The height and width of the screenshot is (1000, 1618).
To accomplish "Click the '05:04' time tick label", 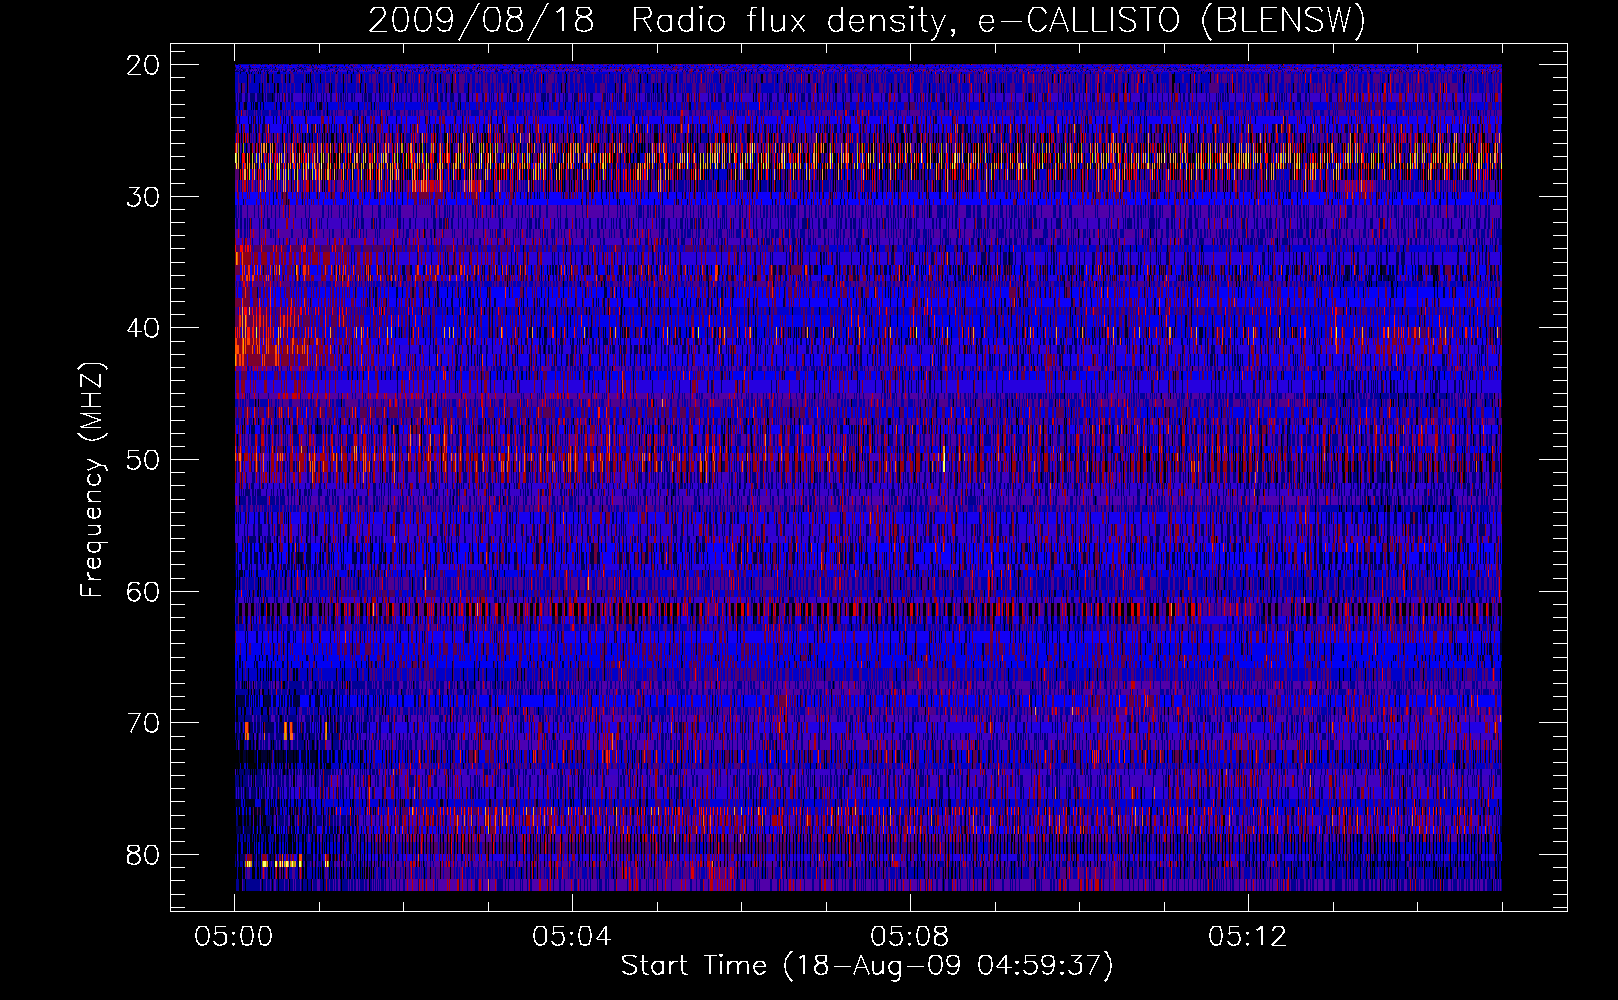I will [x=572, y=937].
